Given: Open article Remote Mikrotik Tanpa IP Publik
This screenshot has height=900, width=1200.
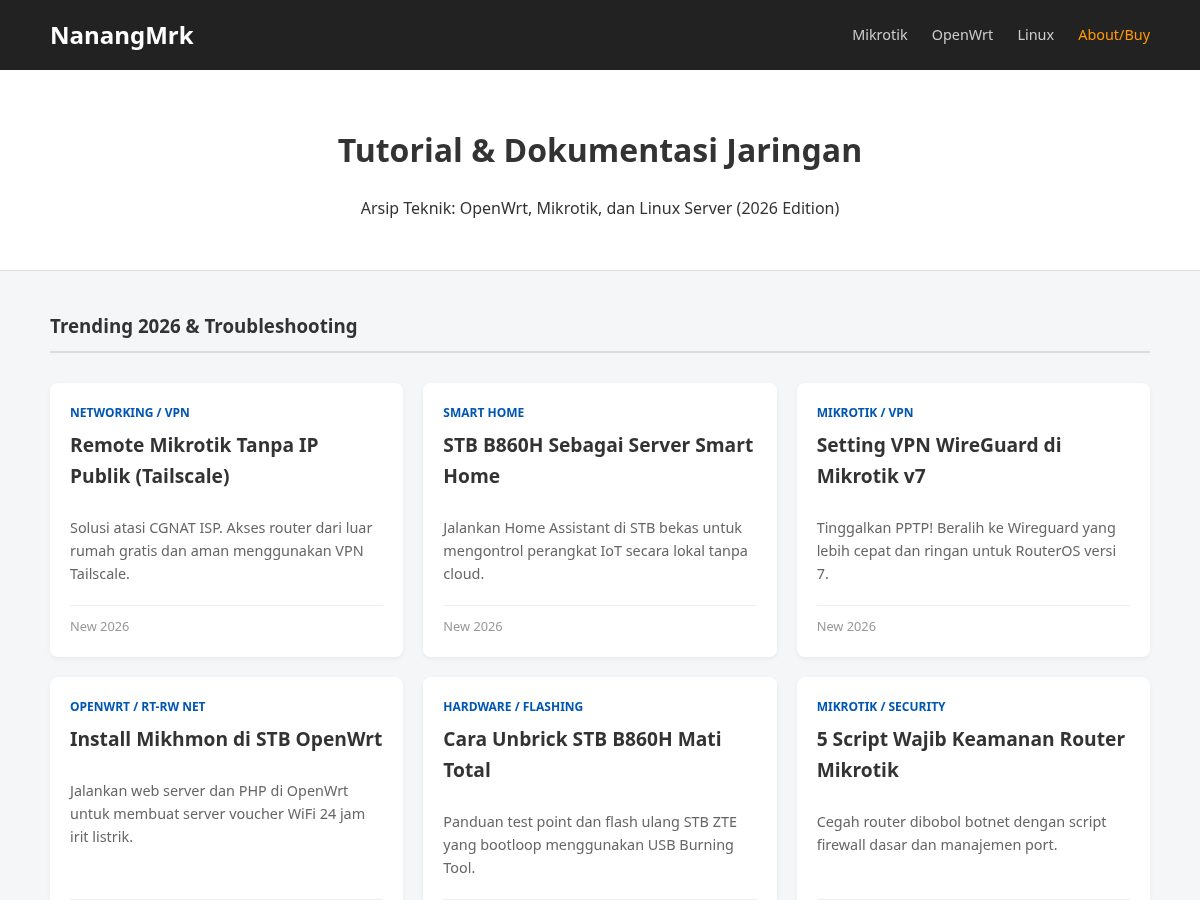Looking at the screenshot, I should [194, 460].
